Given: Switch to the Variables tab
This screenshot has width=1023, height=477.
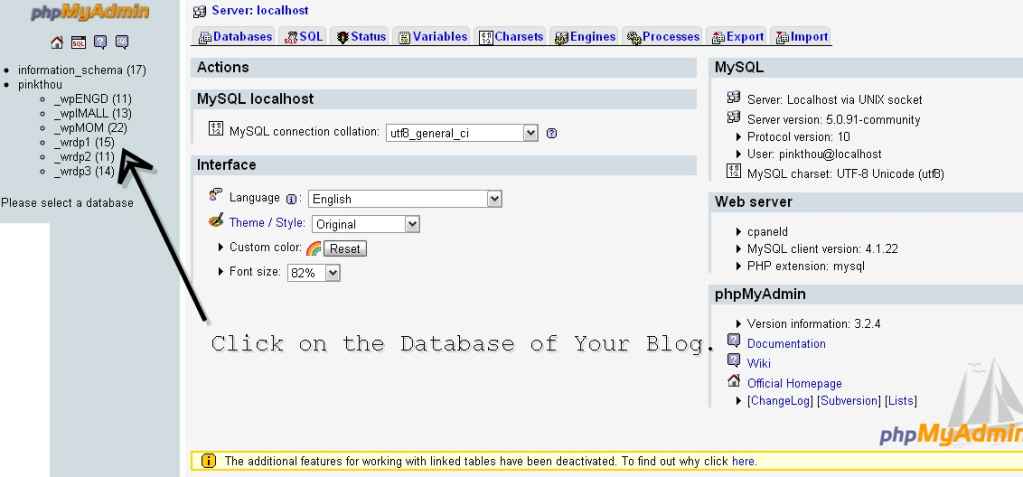Looking at the screenshot, I should [x=433, y=37].
